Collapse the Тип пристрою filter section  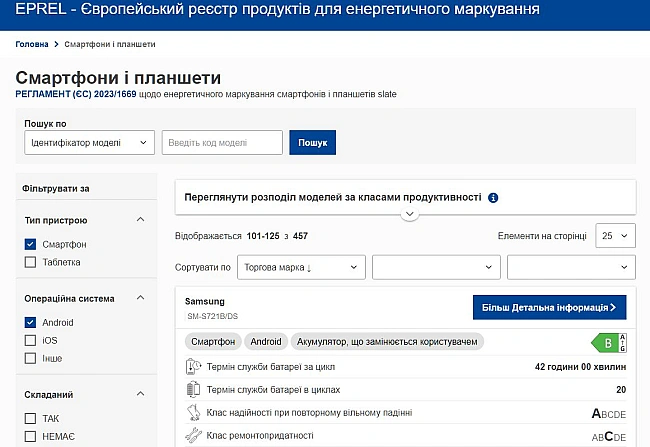[x=141, y=219]
